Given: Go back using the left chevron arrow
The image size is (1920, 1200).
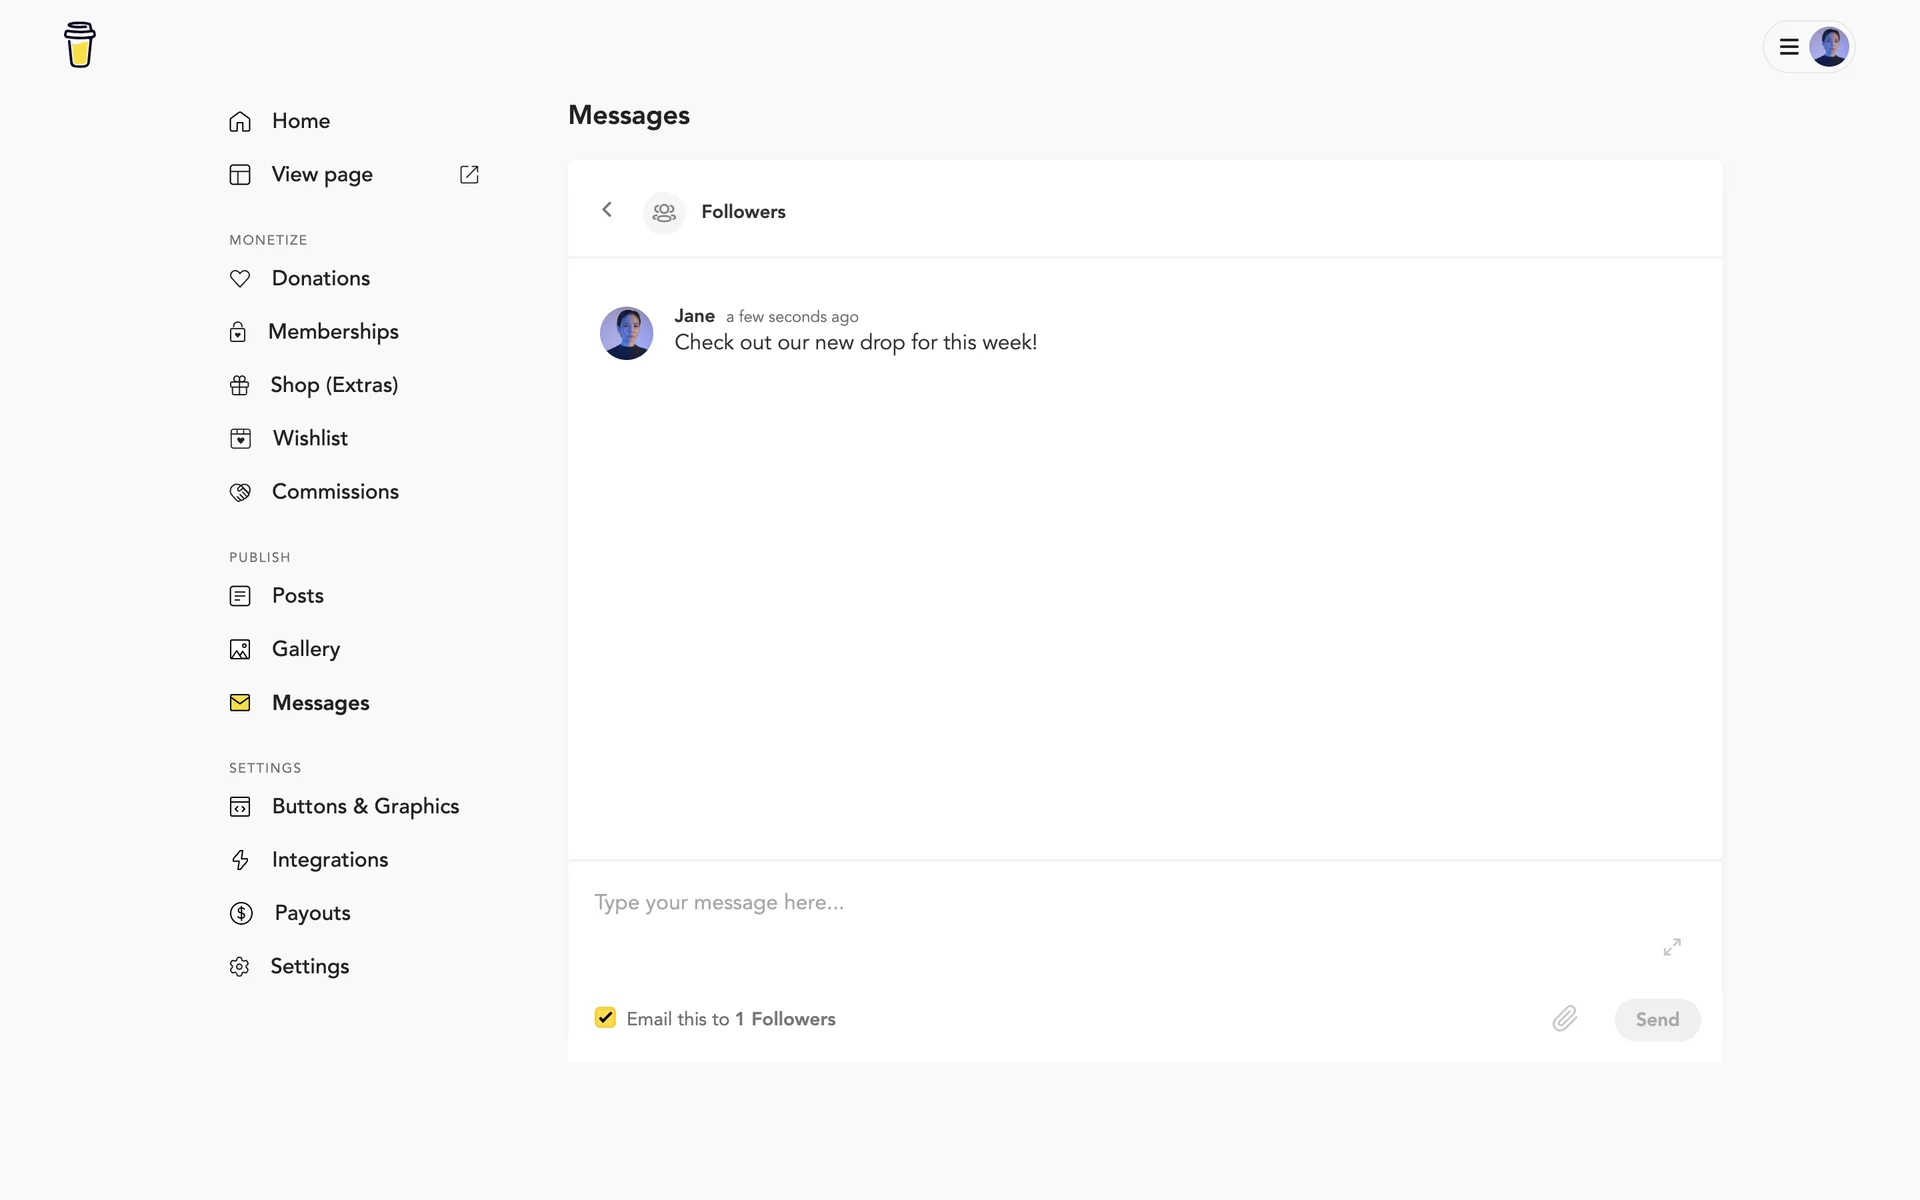Looking at the screenshot, I should (x=607, y=209).
